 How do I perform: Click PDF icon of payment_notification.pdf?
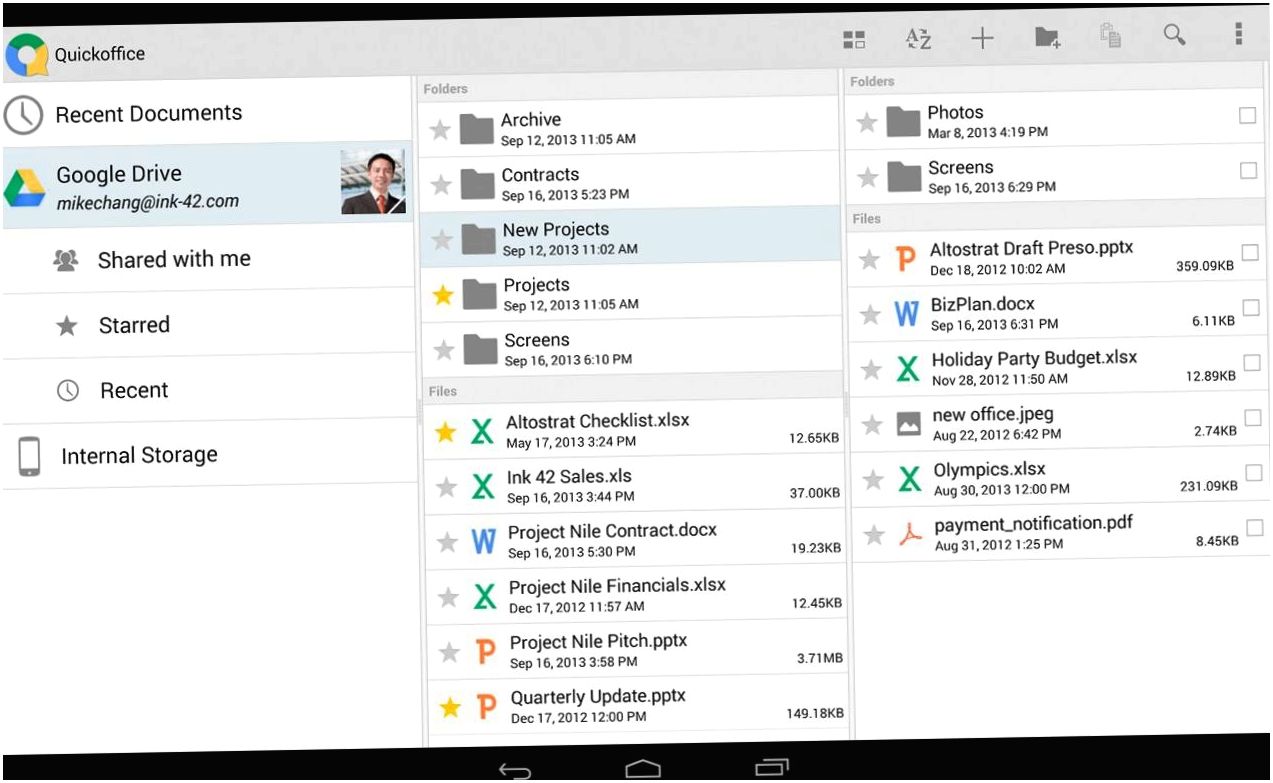tap(909, 534)
